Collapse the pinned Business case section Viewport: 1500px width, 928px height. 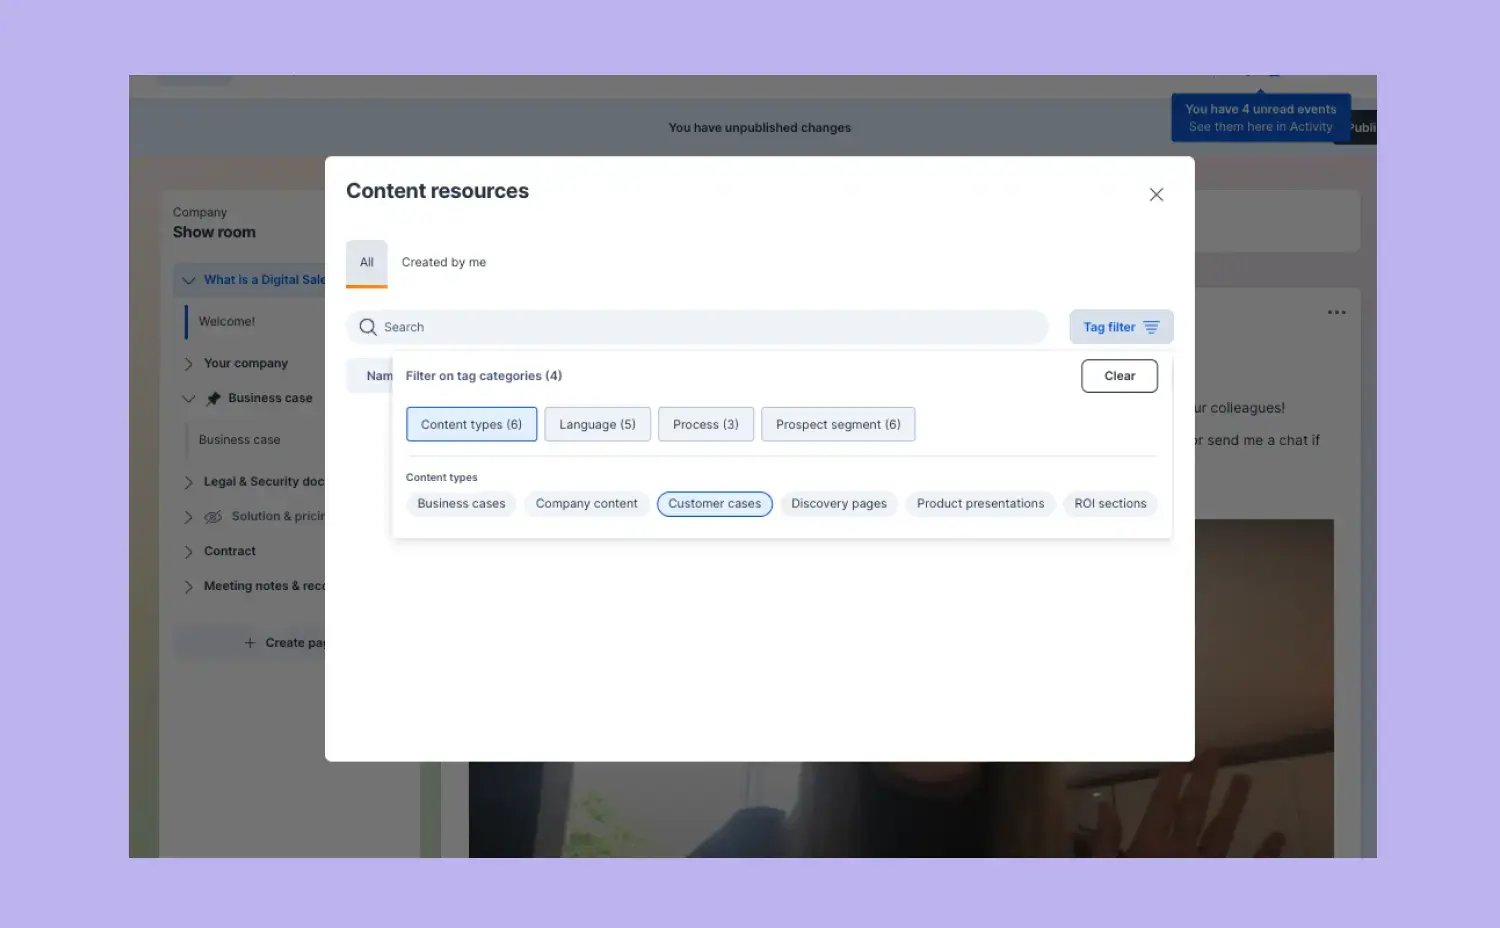coord(188,398)
